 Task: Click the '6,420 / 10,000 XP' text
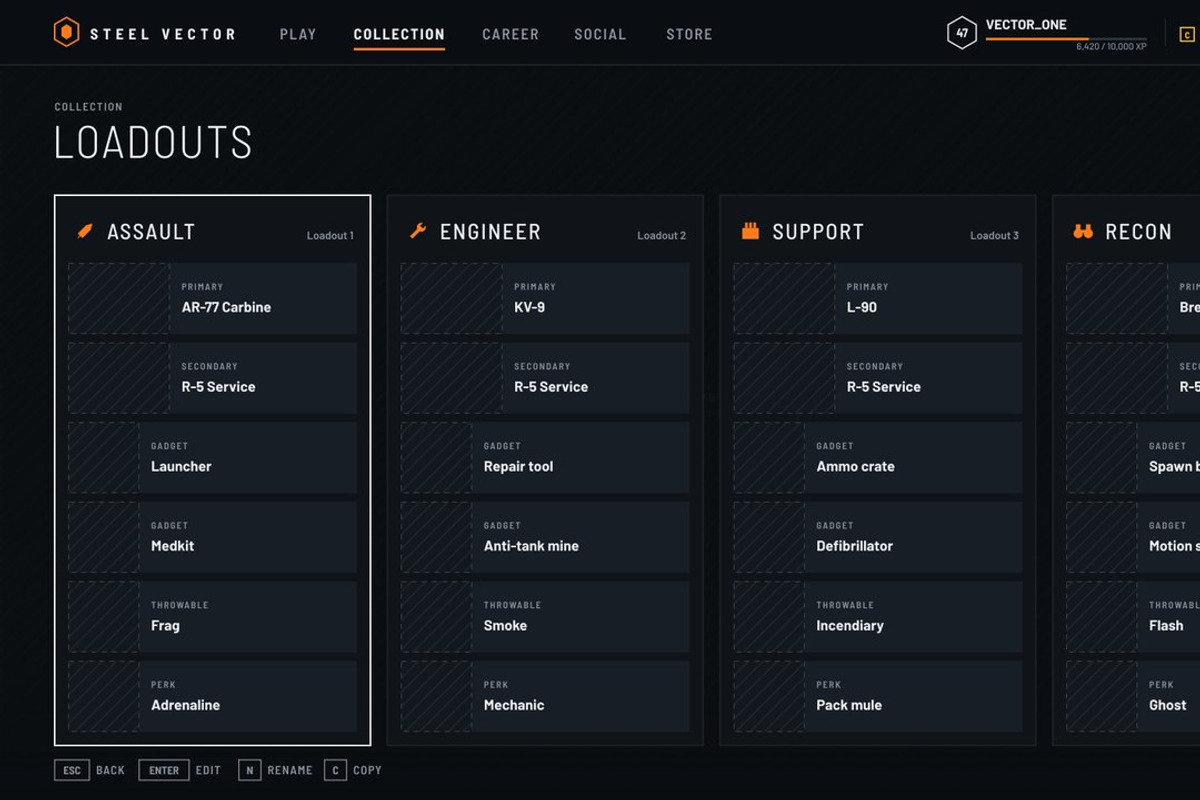coord(1112,47)
